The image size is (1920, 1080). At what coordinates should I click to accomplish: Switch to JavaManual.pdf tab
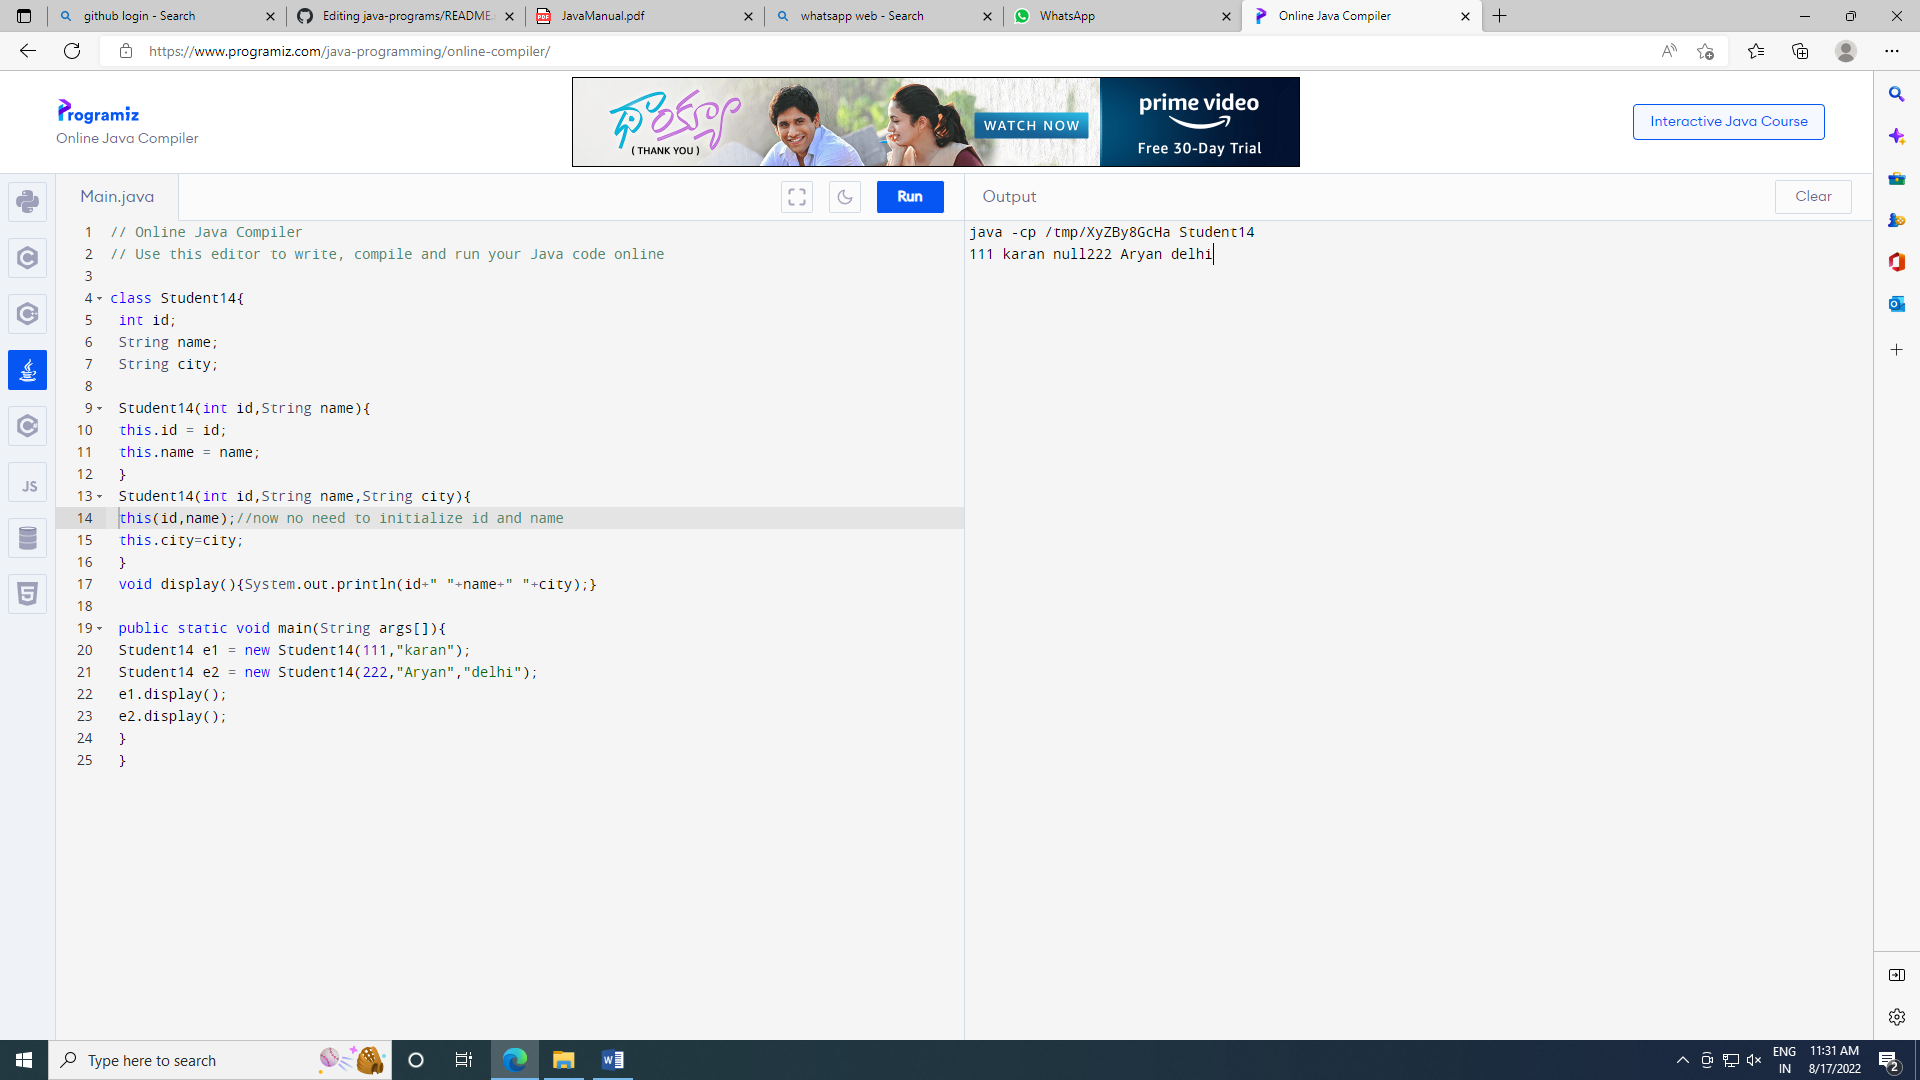click(x=644, y=16)
